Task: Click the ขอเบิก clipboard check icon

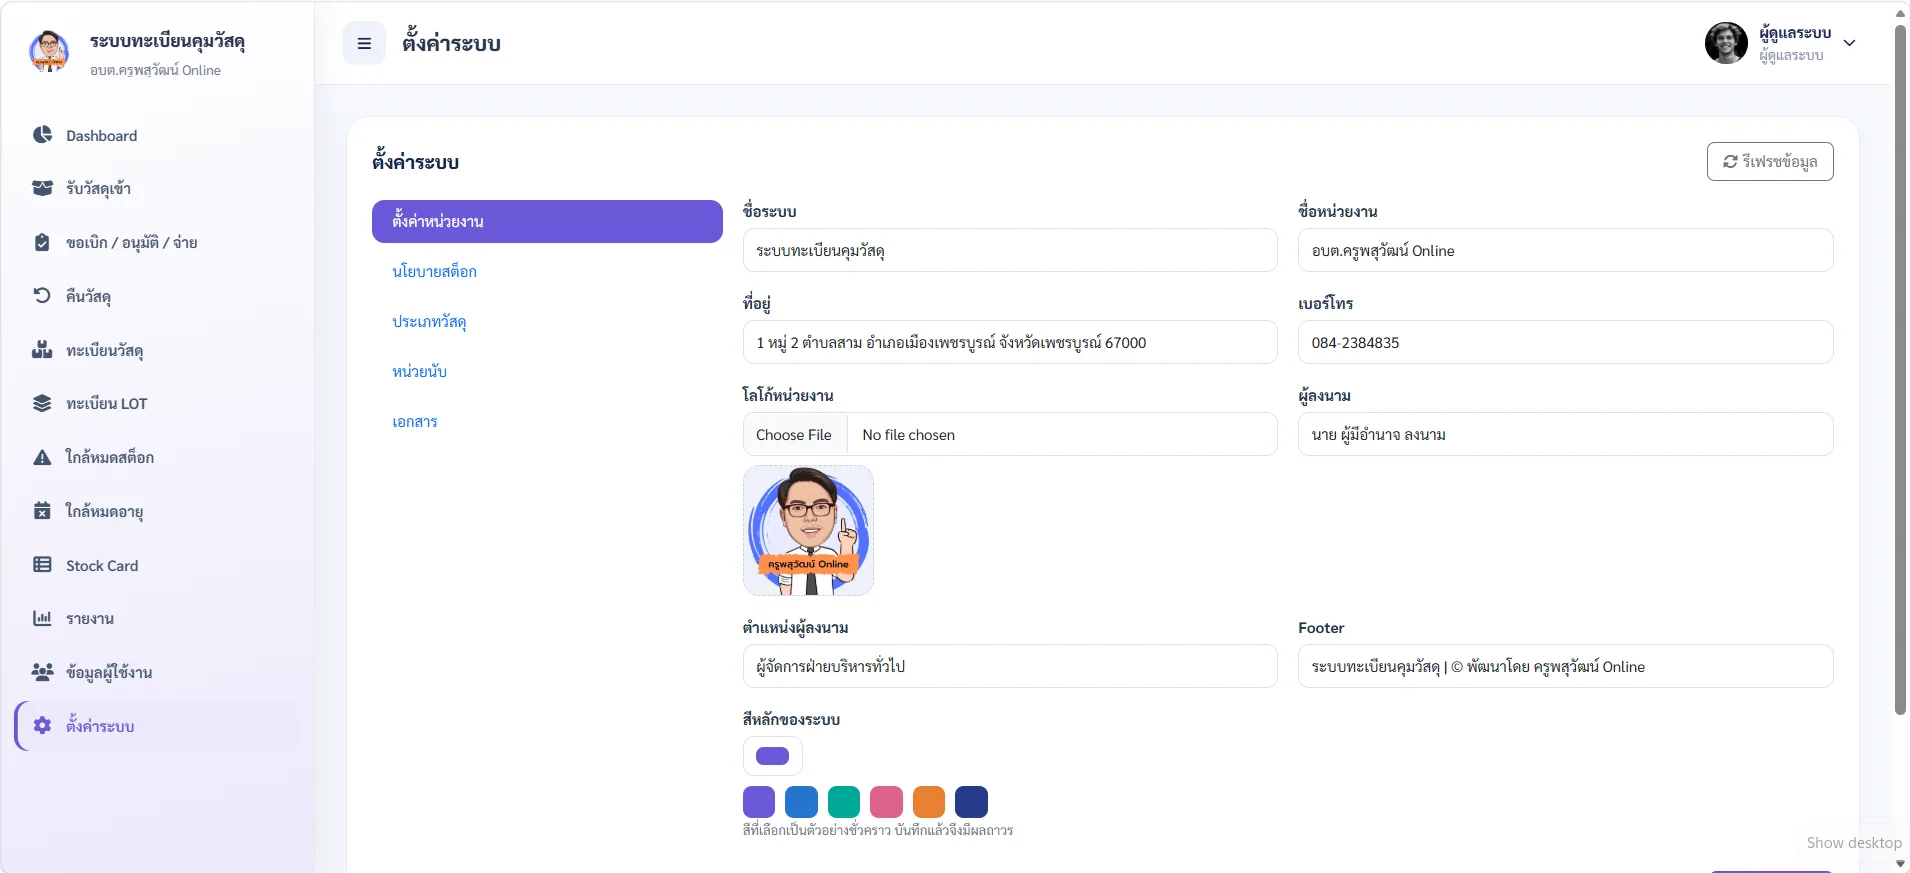Action: pyautogui.click(x=42, y=242)
